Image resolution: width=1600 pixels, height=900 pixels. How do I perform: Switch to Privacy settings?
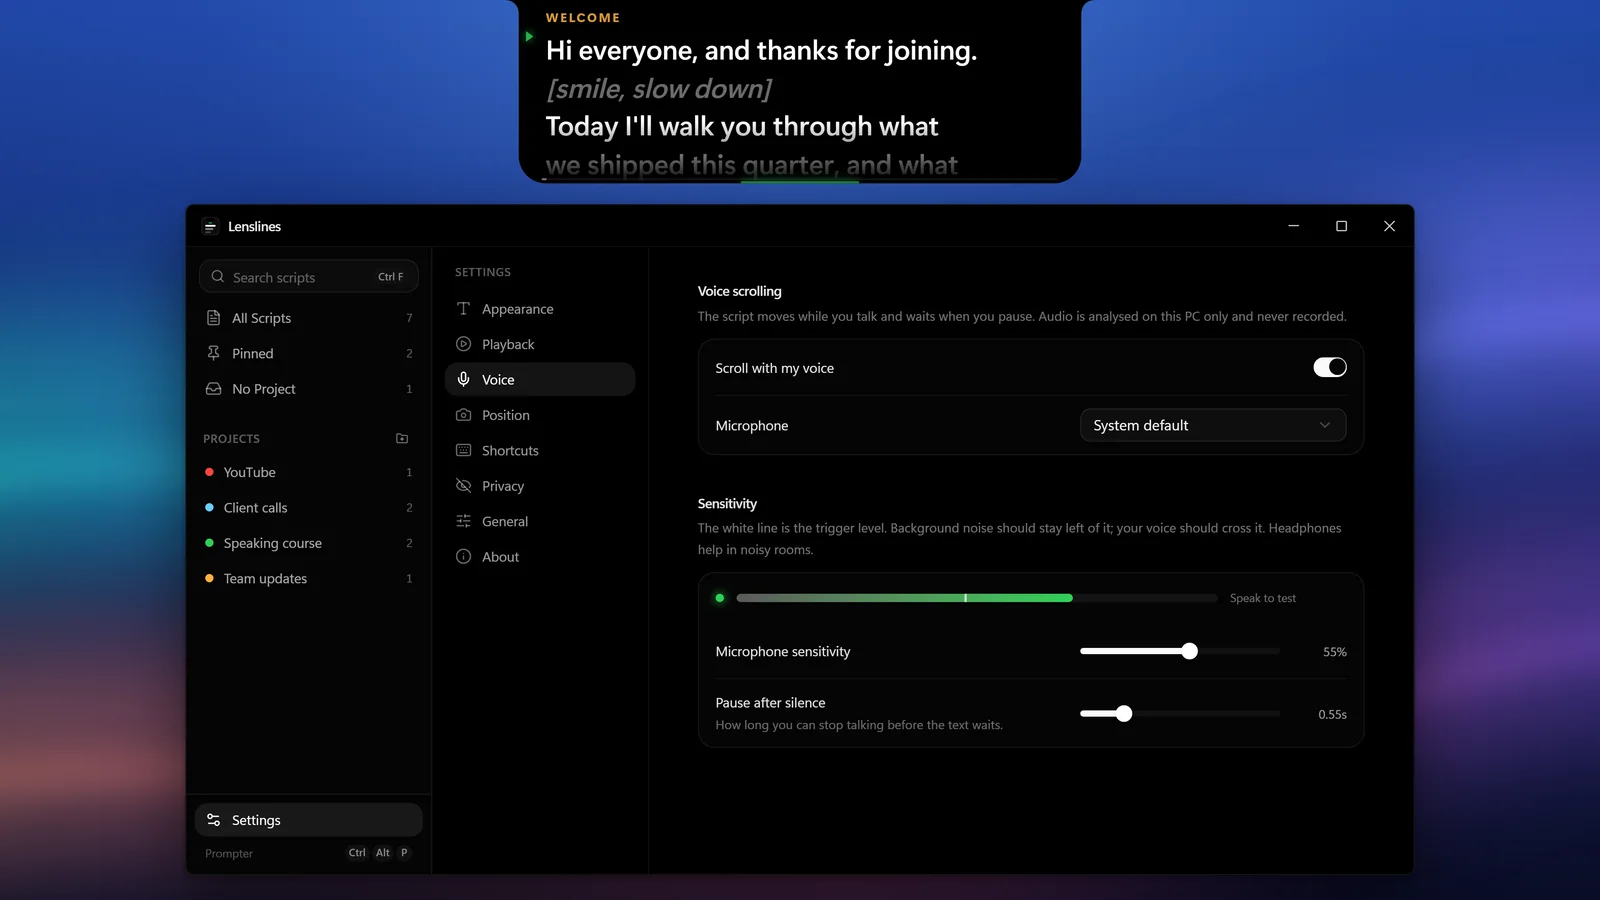[x=540, y=486]
